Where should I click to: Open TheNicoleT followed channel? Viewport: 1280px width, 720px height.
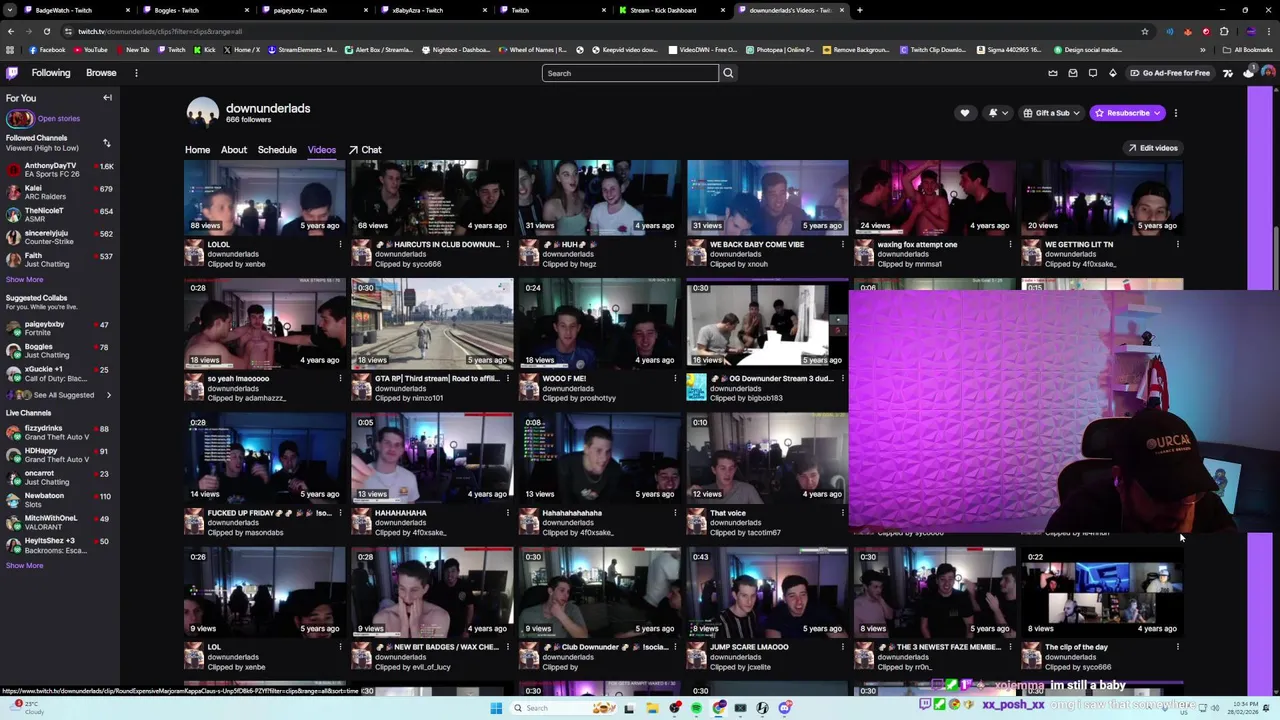pos(60,215)
